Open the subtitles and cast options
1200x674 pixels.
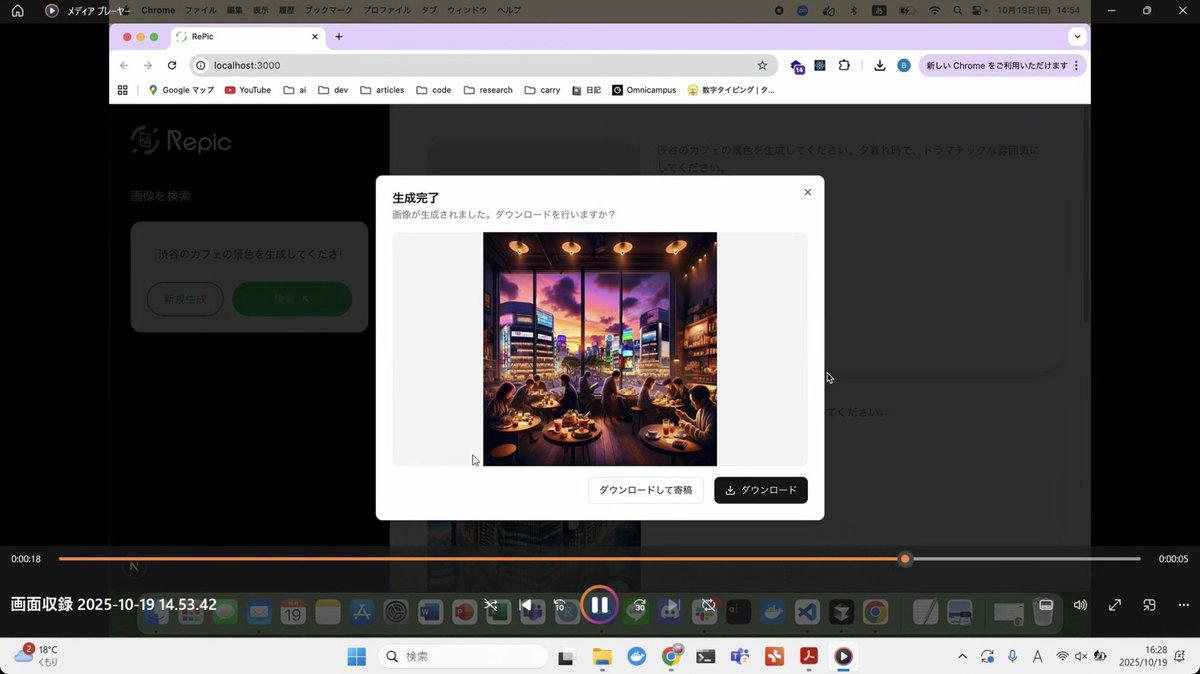point(1045,605)
